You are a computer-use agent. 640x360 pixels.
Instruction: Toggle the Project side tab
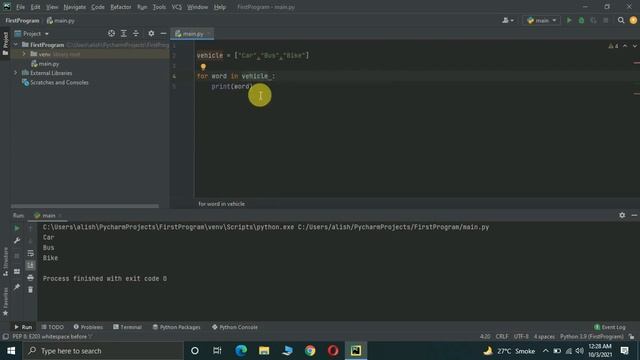5,44
